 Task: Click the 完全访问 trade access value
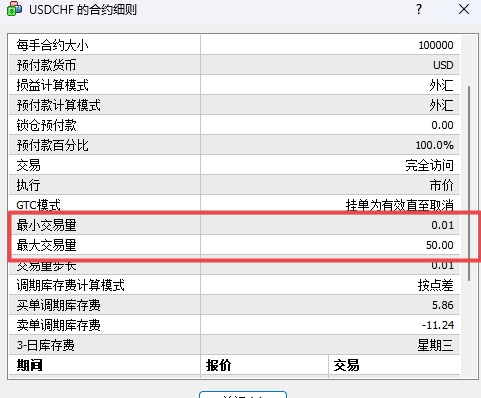pos(429,165)
